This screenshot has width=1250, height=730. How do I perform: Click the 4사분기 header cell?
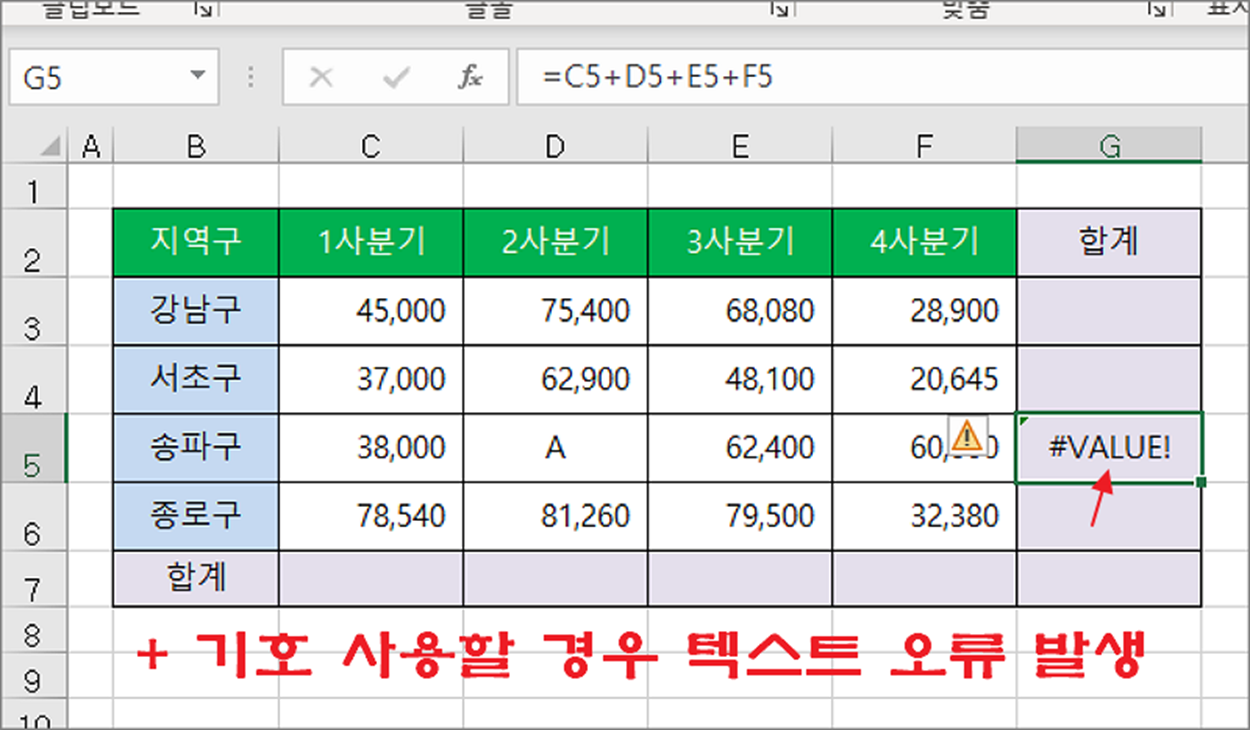[924, 243]
